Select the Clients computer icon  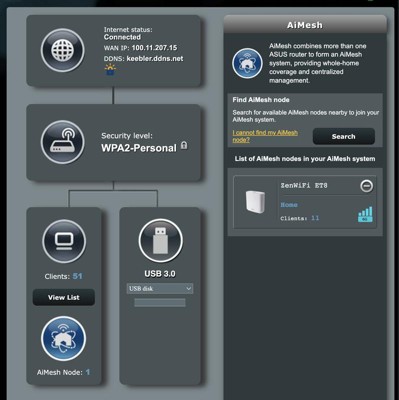point(64,241)
